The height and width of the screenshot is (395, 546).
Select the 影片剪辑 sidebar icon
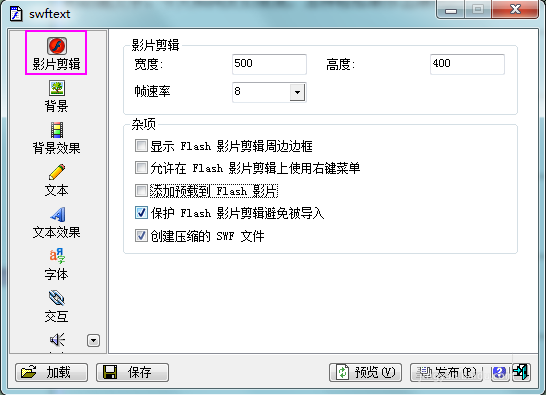[x=56, y=46]
